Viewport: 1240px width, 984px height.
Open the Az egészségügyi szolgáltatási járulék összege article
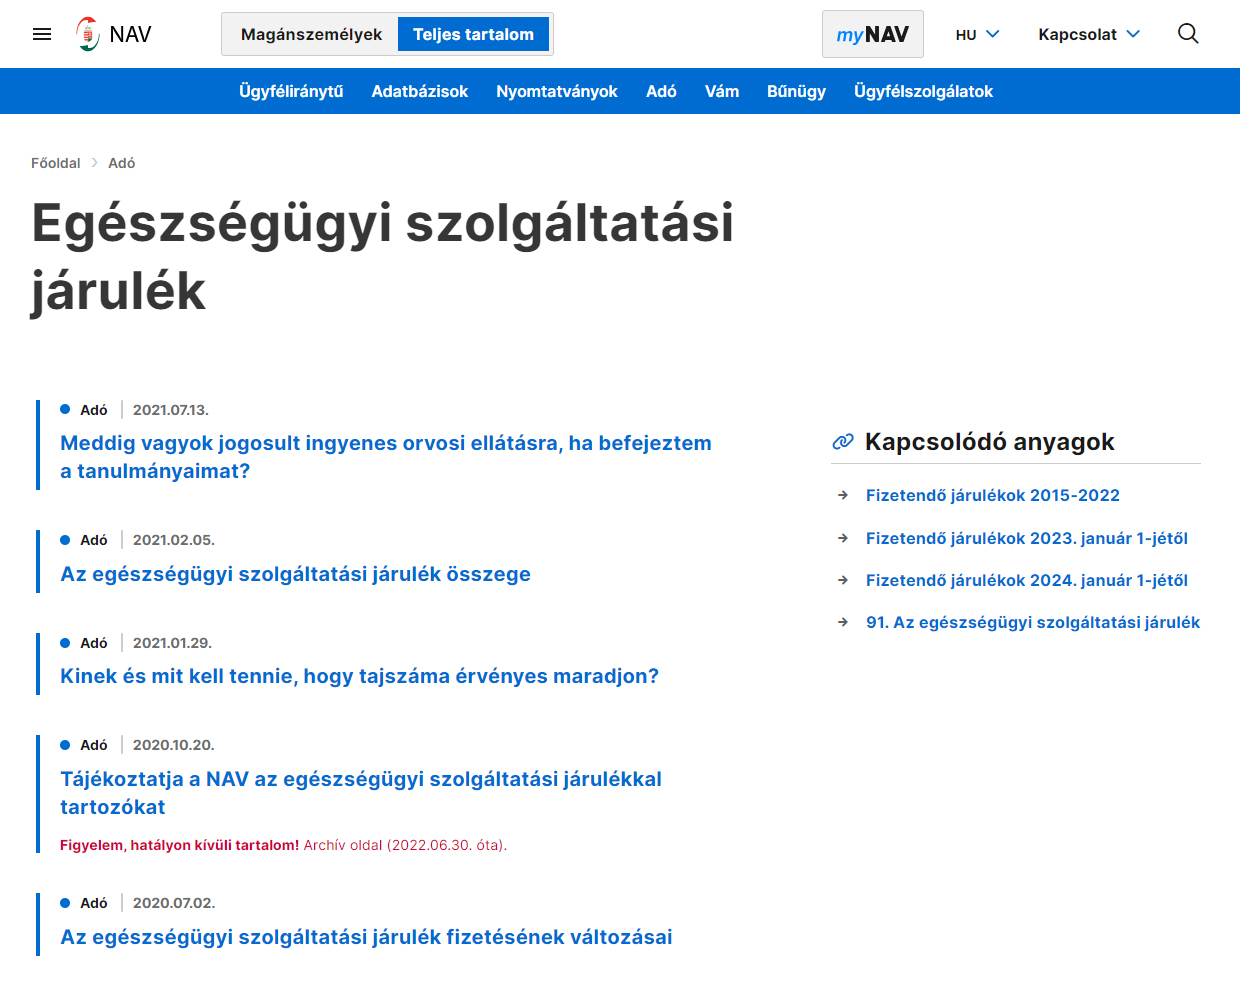295,574
